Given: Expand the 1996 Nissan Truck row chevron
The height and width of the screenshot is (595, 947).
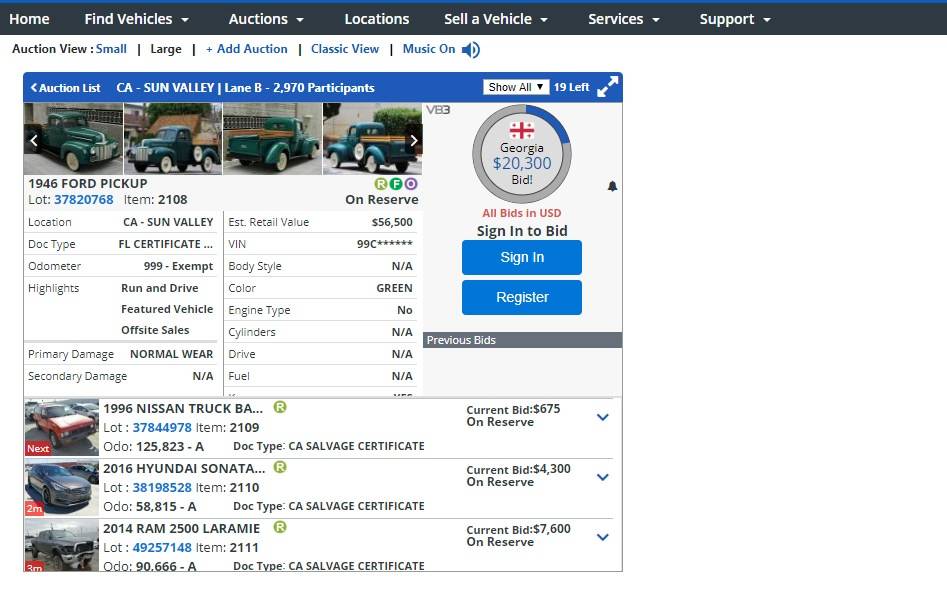Looking at the screenshot, I should 602,417.
